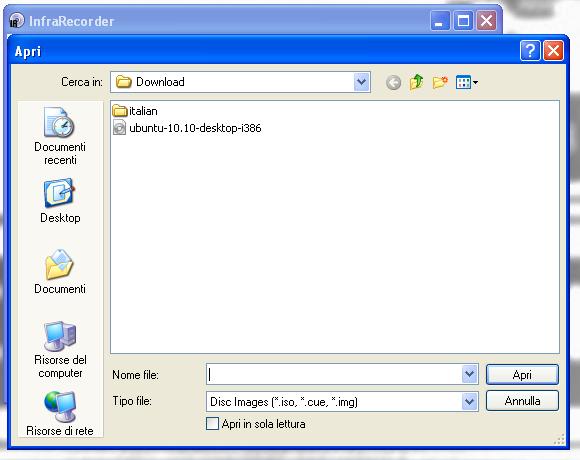Click the InfraRecorder title bar app icon

[x=16, y=21]
